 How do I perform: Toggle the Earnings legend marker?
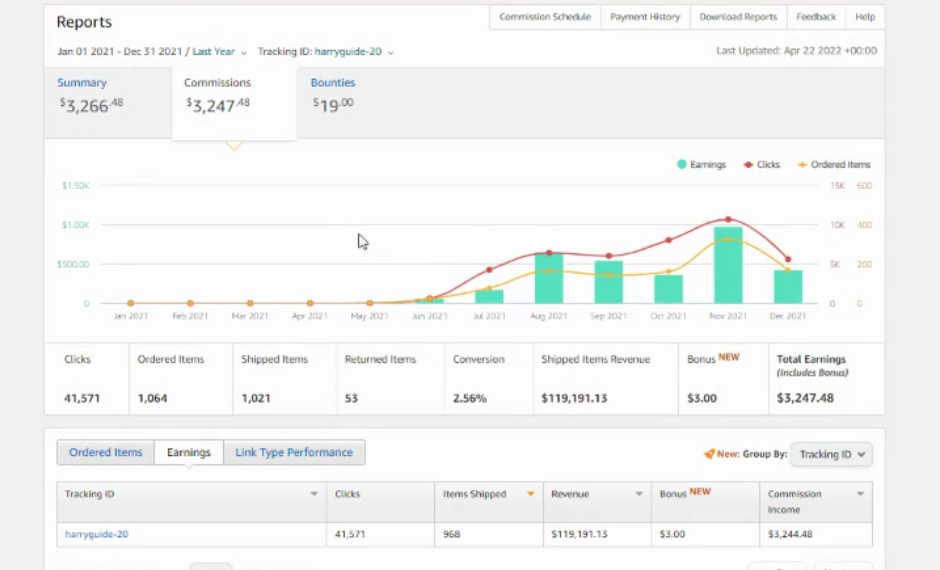pyautogui.click(x=682, y=164)
